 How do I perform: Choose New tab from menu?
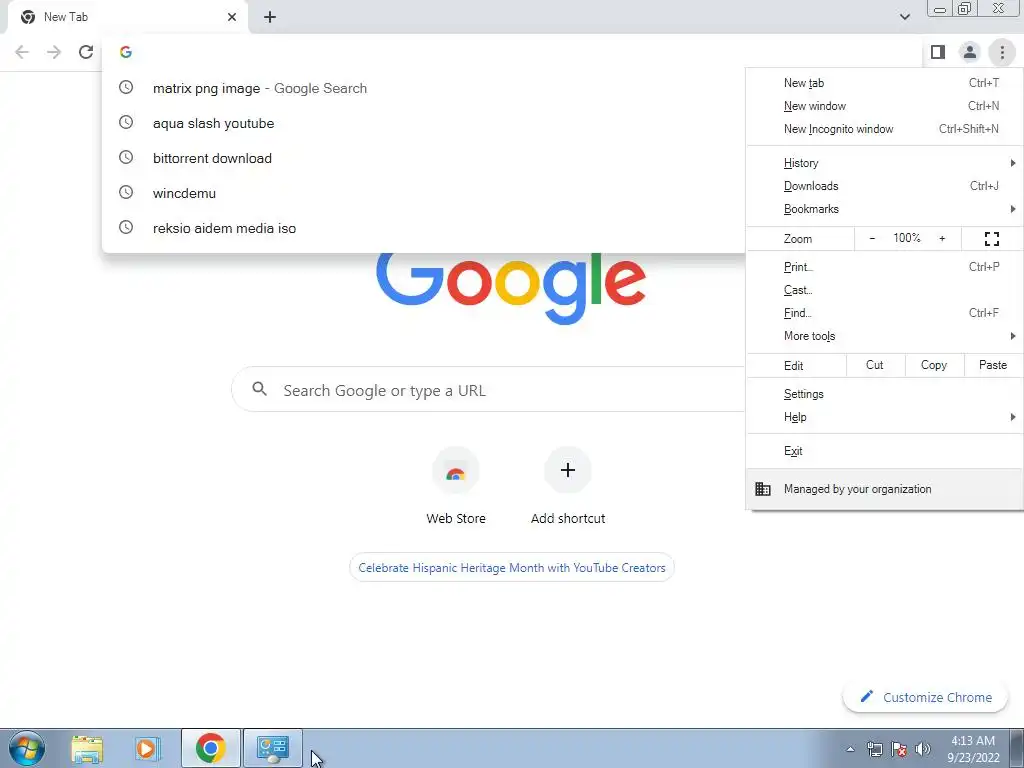click(885, 83)
